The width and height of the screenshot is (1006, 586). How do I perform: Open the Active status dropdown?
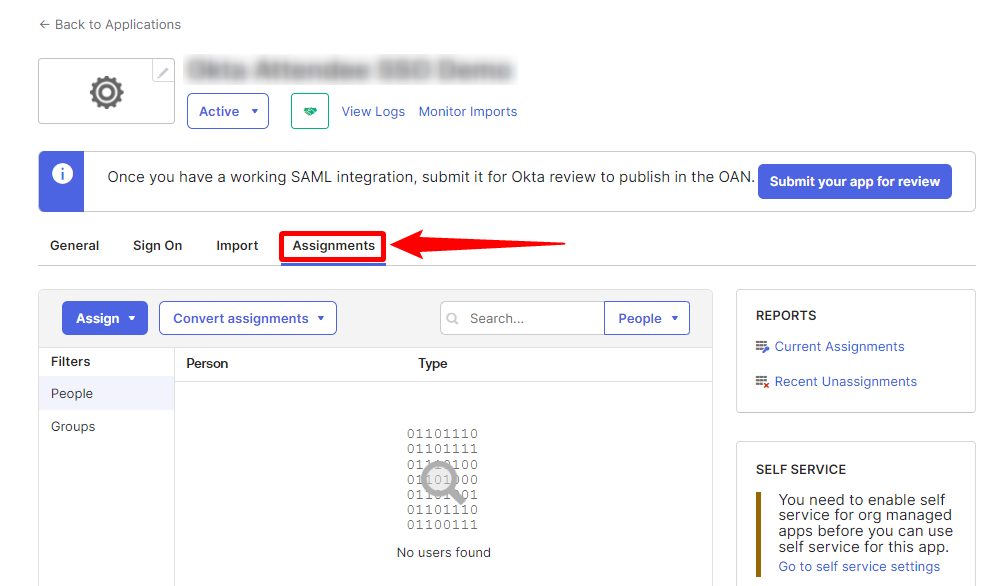tap(228, 111)
